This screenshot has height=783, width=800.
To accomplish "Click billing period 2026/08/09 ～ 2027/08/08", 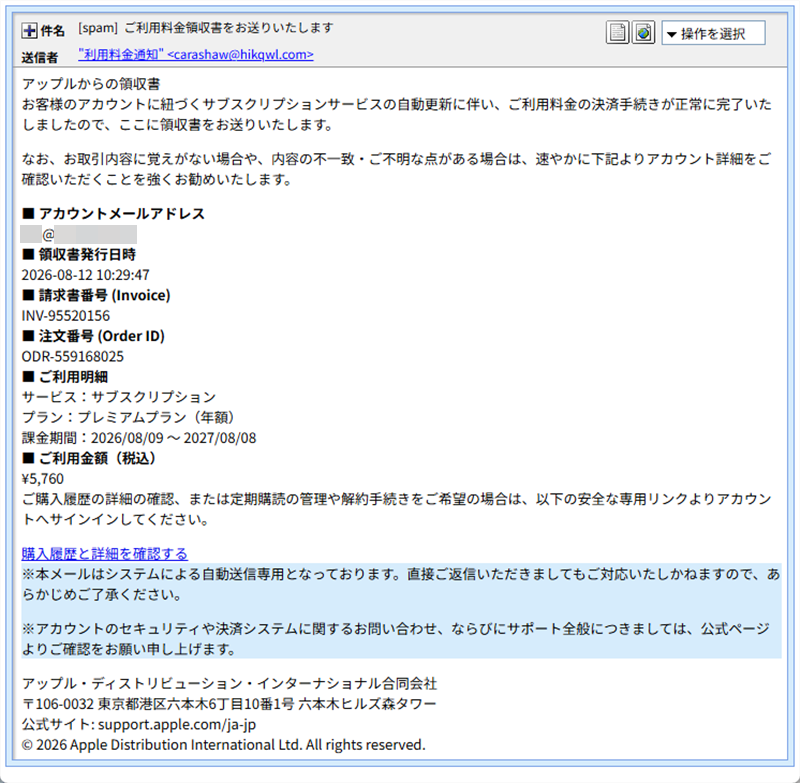I will tap(173, 438).
